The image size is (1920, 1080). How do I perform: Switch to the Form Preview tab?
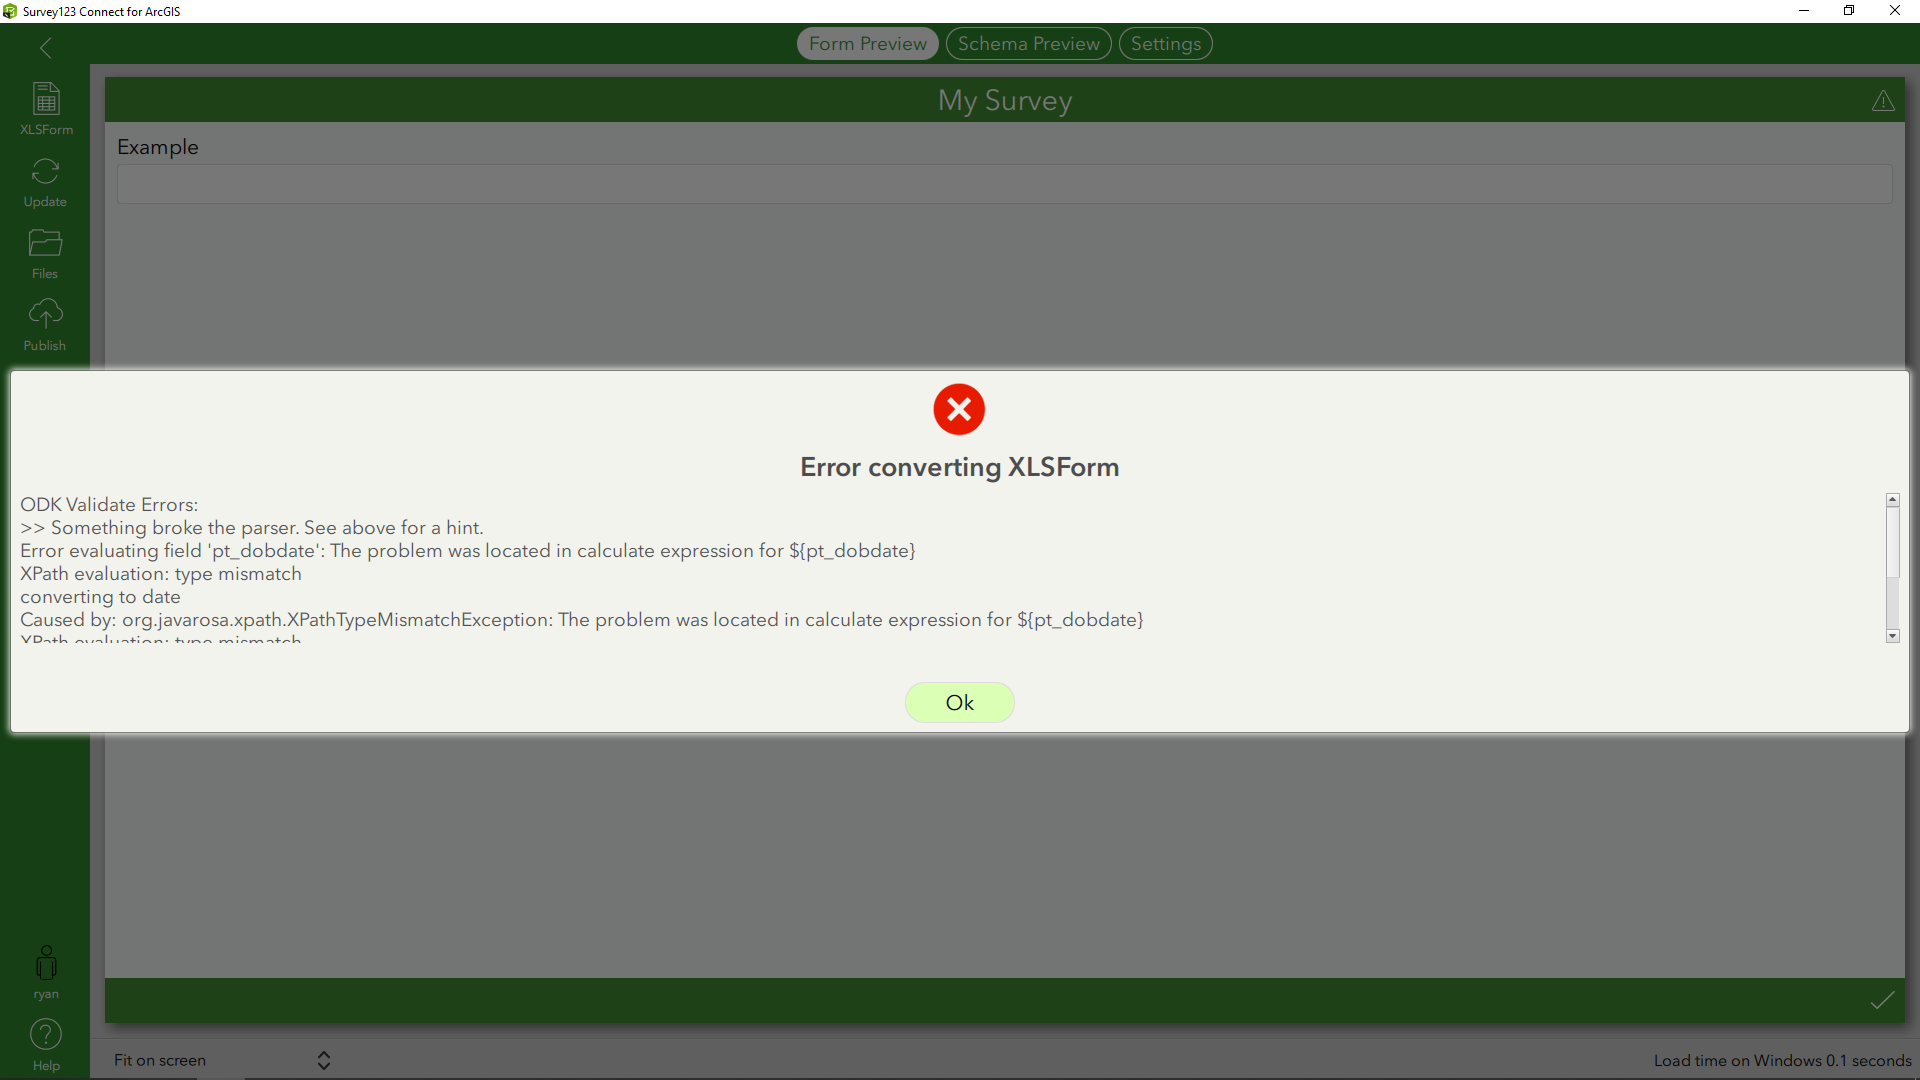[867, 44]
